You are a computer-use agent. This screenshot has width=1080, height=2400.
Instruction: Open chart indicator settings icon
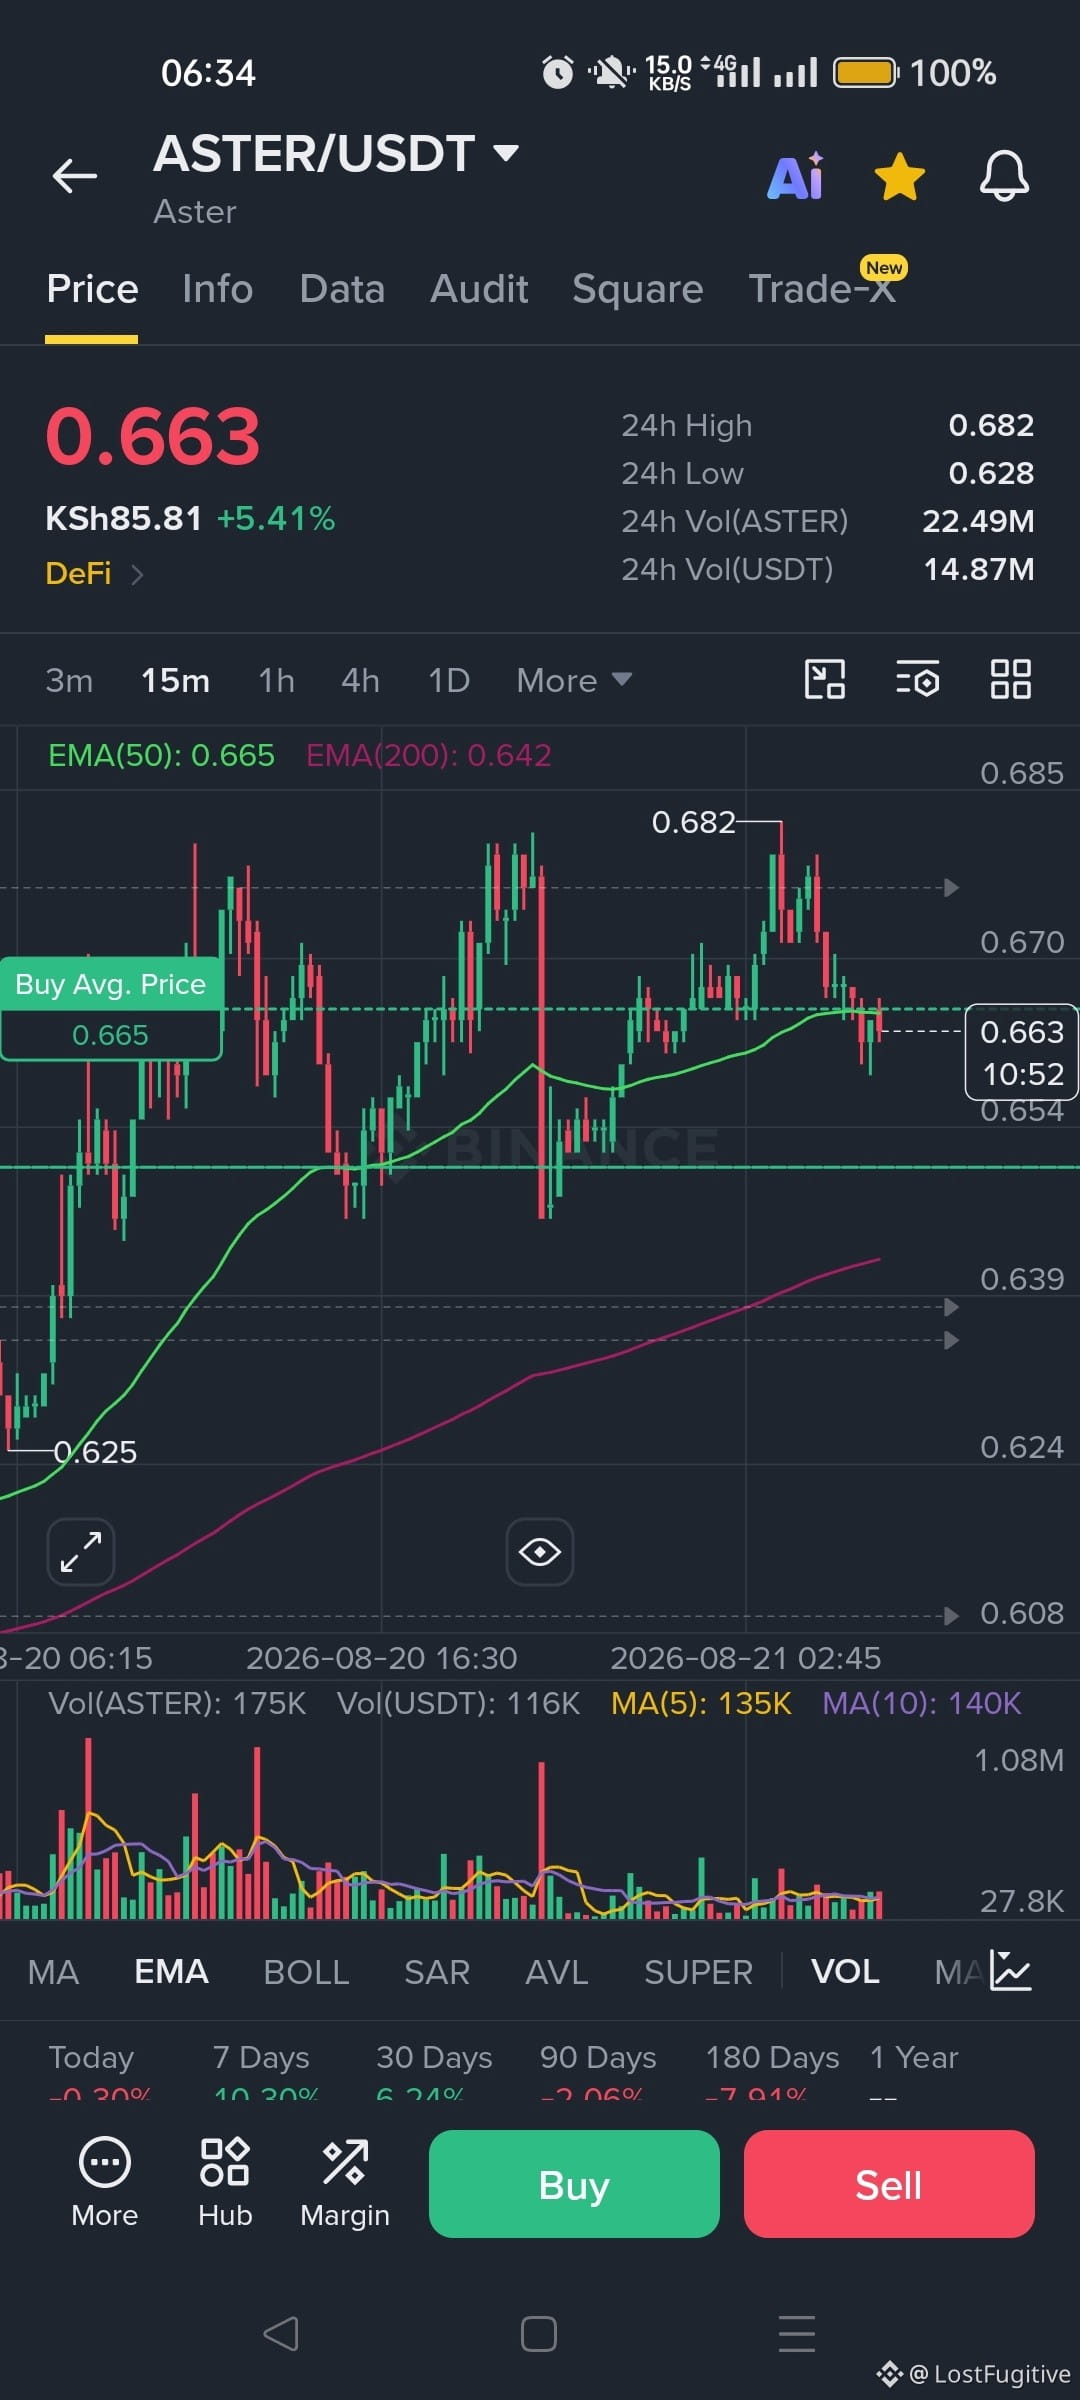(917, 679)
